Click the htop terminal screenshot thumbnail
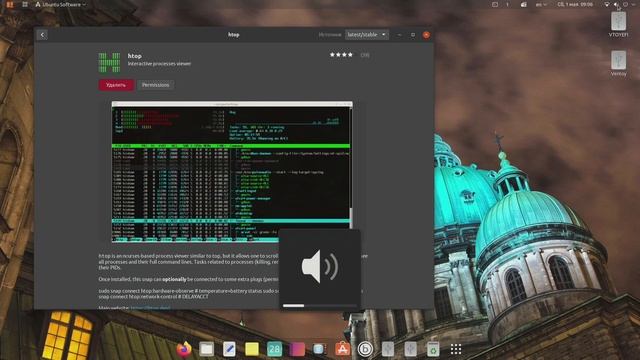 (x=232, y=171)
